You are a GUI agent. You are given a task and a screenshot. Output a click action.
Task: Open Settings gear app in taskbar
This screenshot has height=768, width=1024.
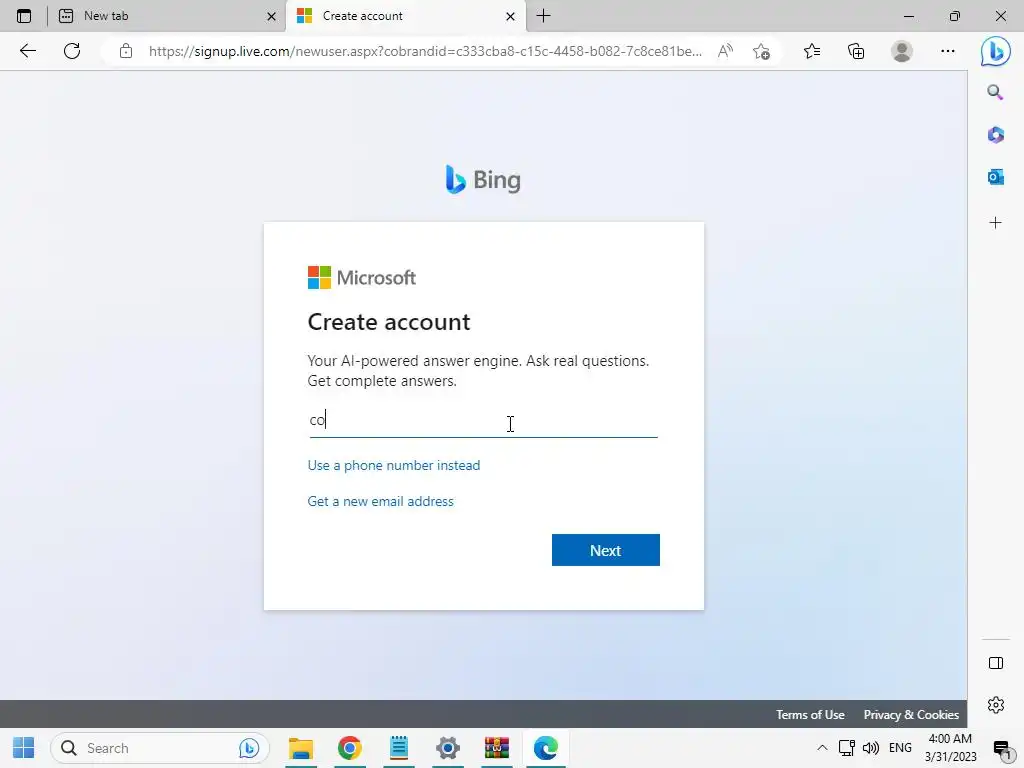pyautogui.click(x=448, y=748)
